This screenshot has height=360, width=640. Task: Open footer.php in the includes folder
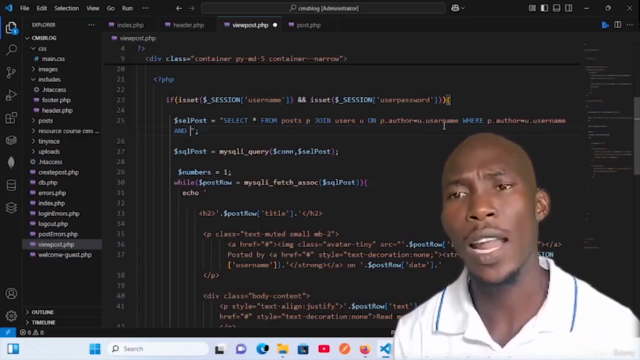point(56,100)
